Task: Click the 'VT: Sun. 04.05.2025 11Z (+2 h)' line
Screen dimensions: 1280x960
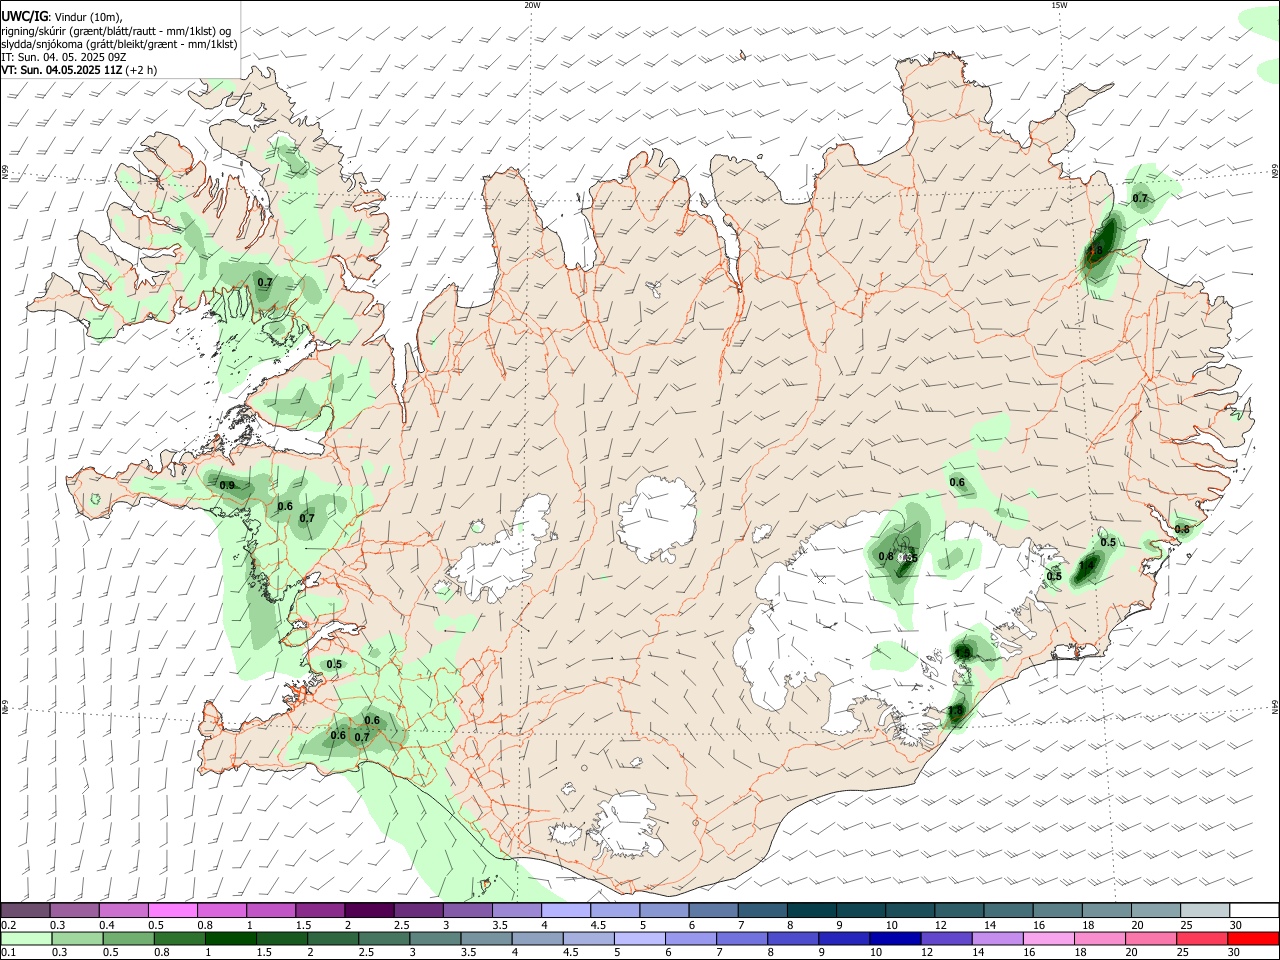Action: [x=79, y=70]
